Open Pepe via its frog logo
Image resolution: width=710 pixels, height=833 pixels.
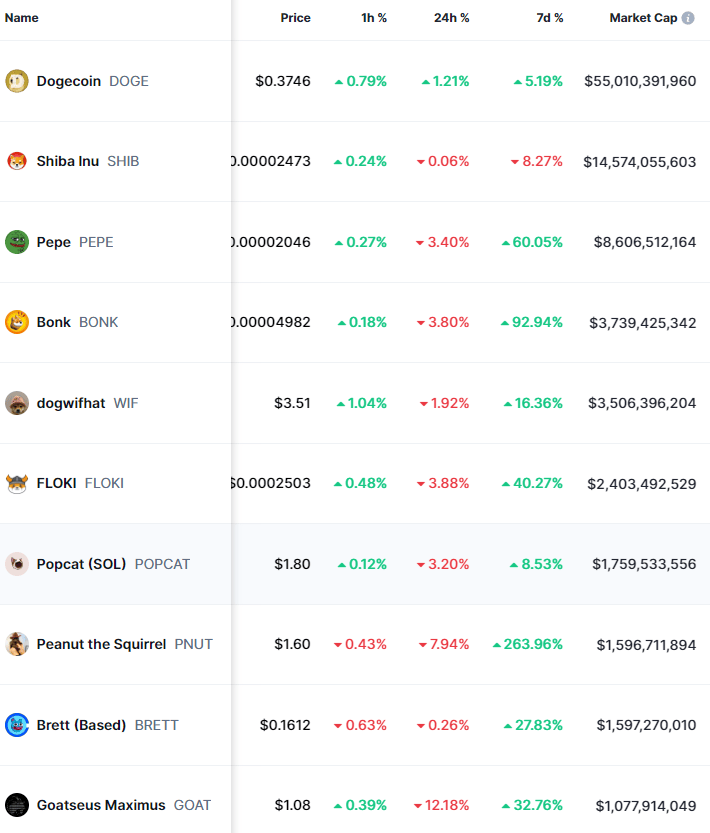[x=17, y=242]
